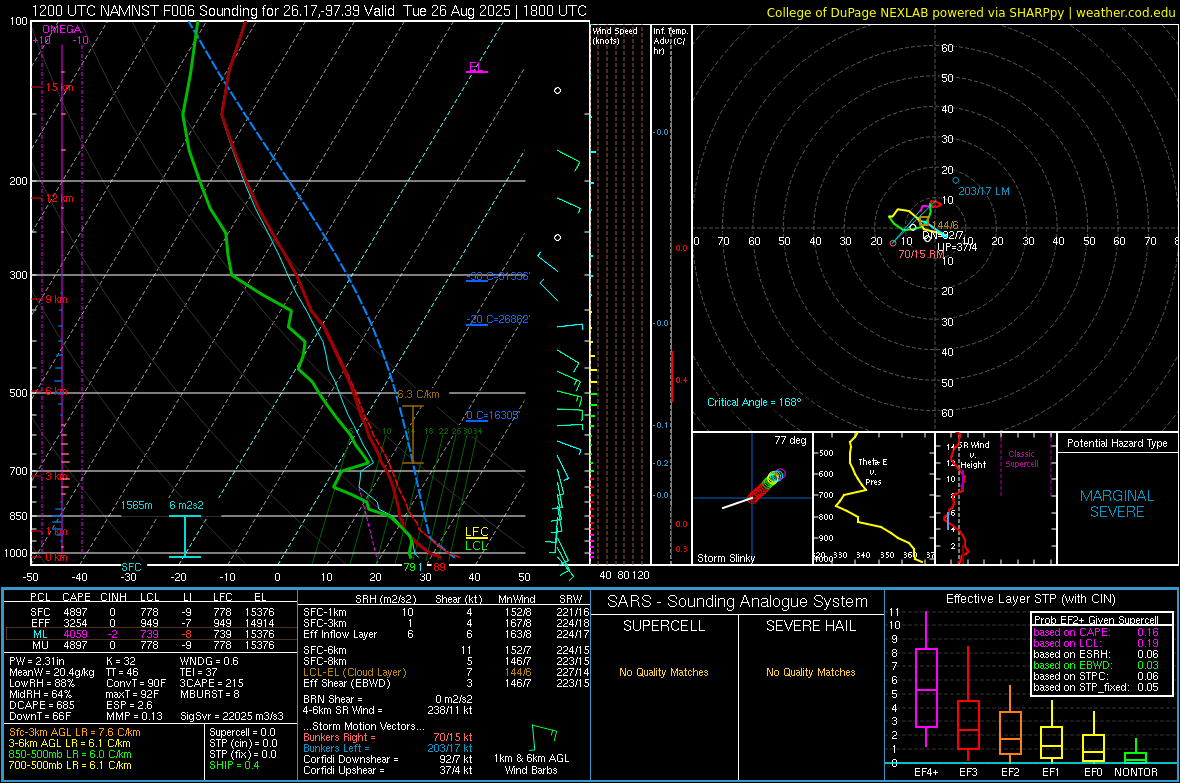The height and width of the screenshot is (783, 1180).
Task: Click the 'Corfidi Downshear' vector row
Action: (388, 759)
